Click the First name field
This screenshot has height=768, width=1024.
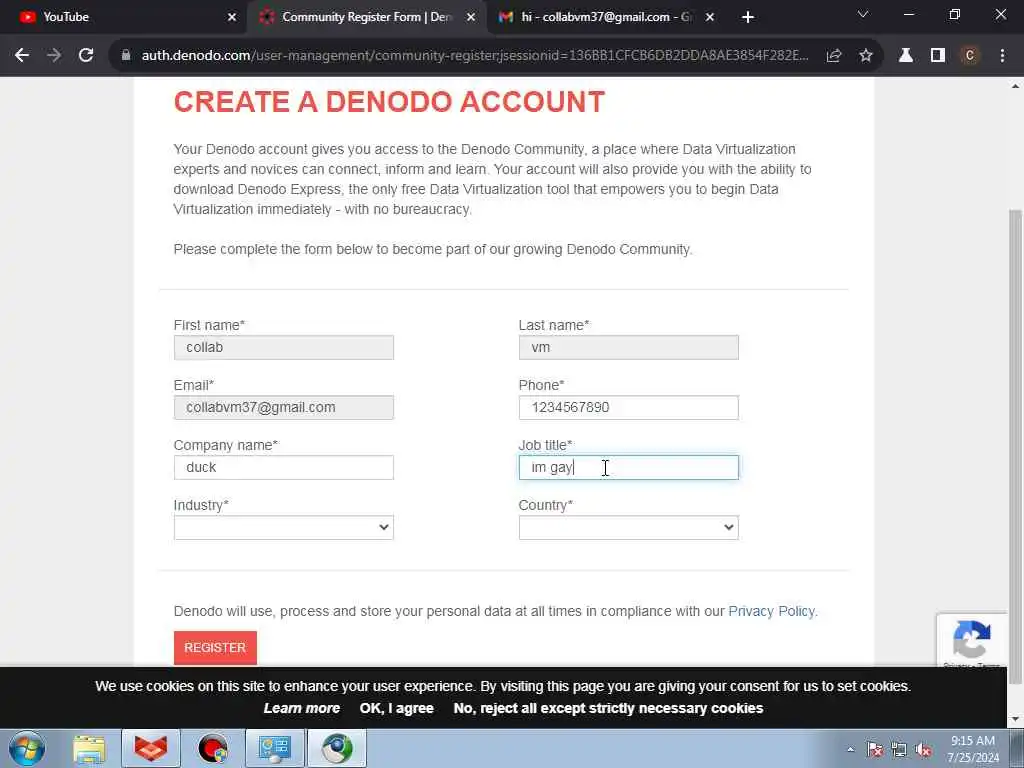tap(283, 347)
